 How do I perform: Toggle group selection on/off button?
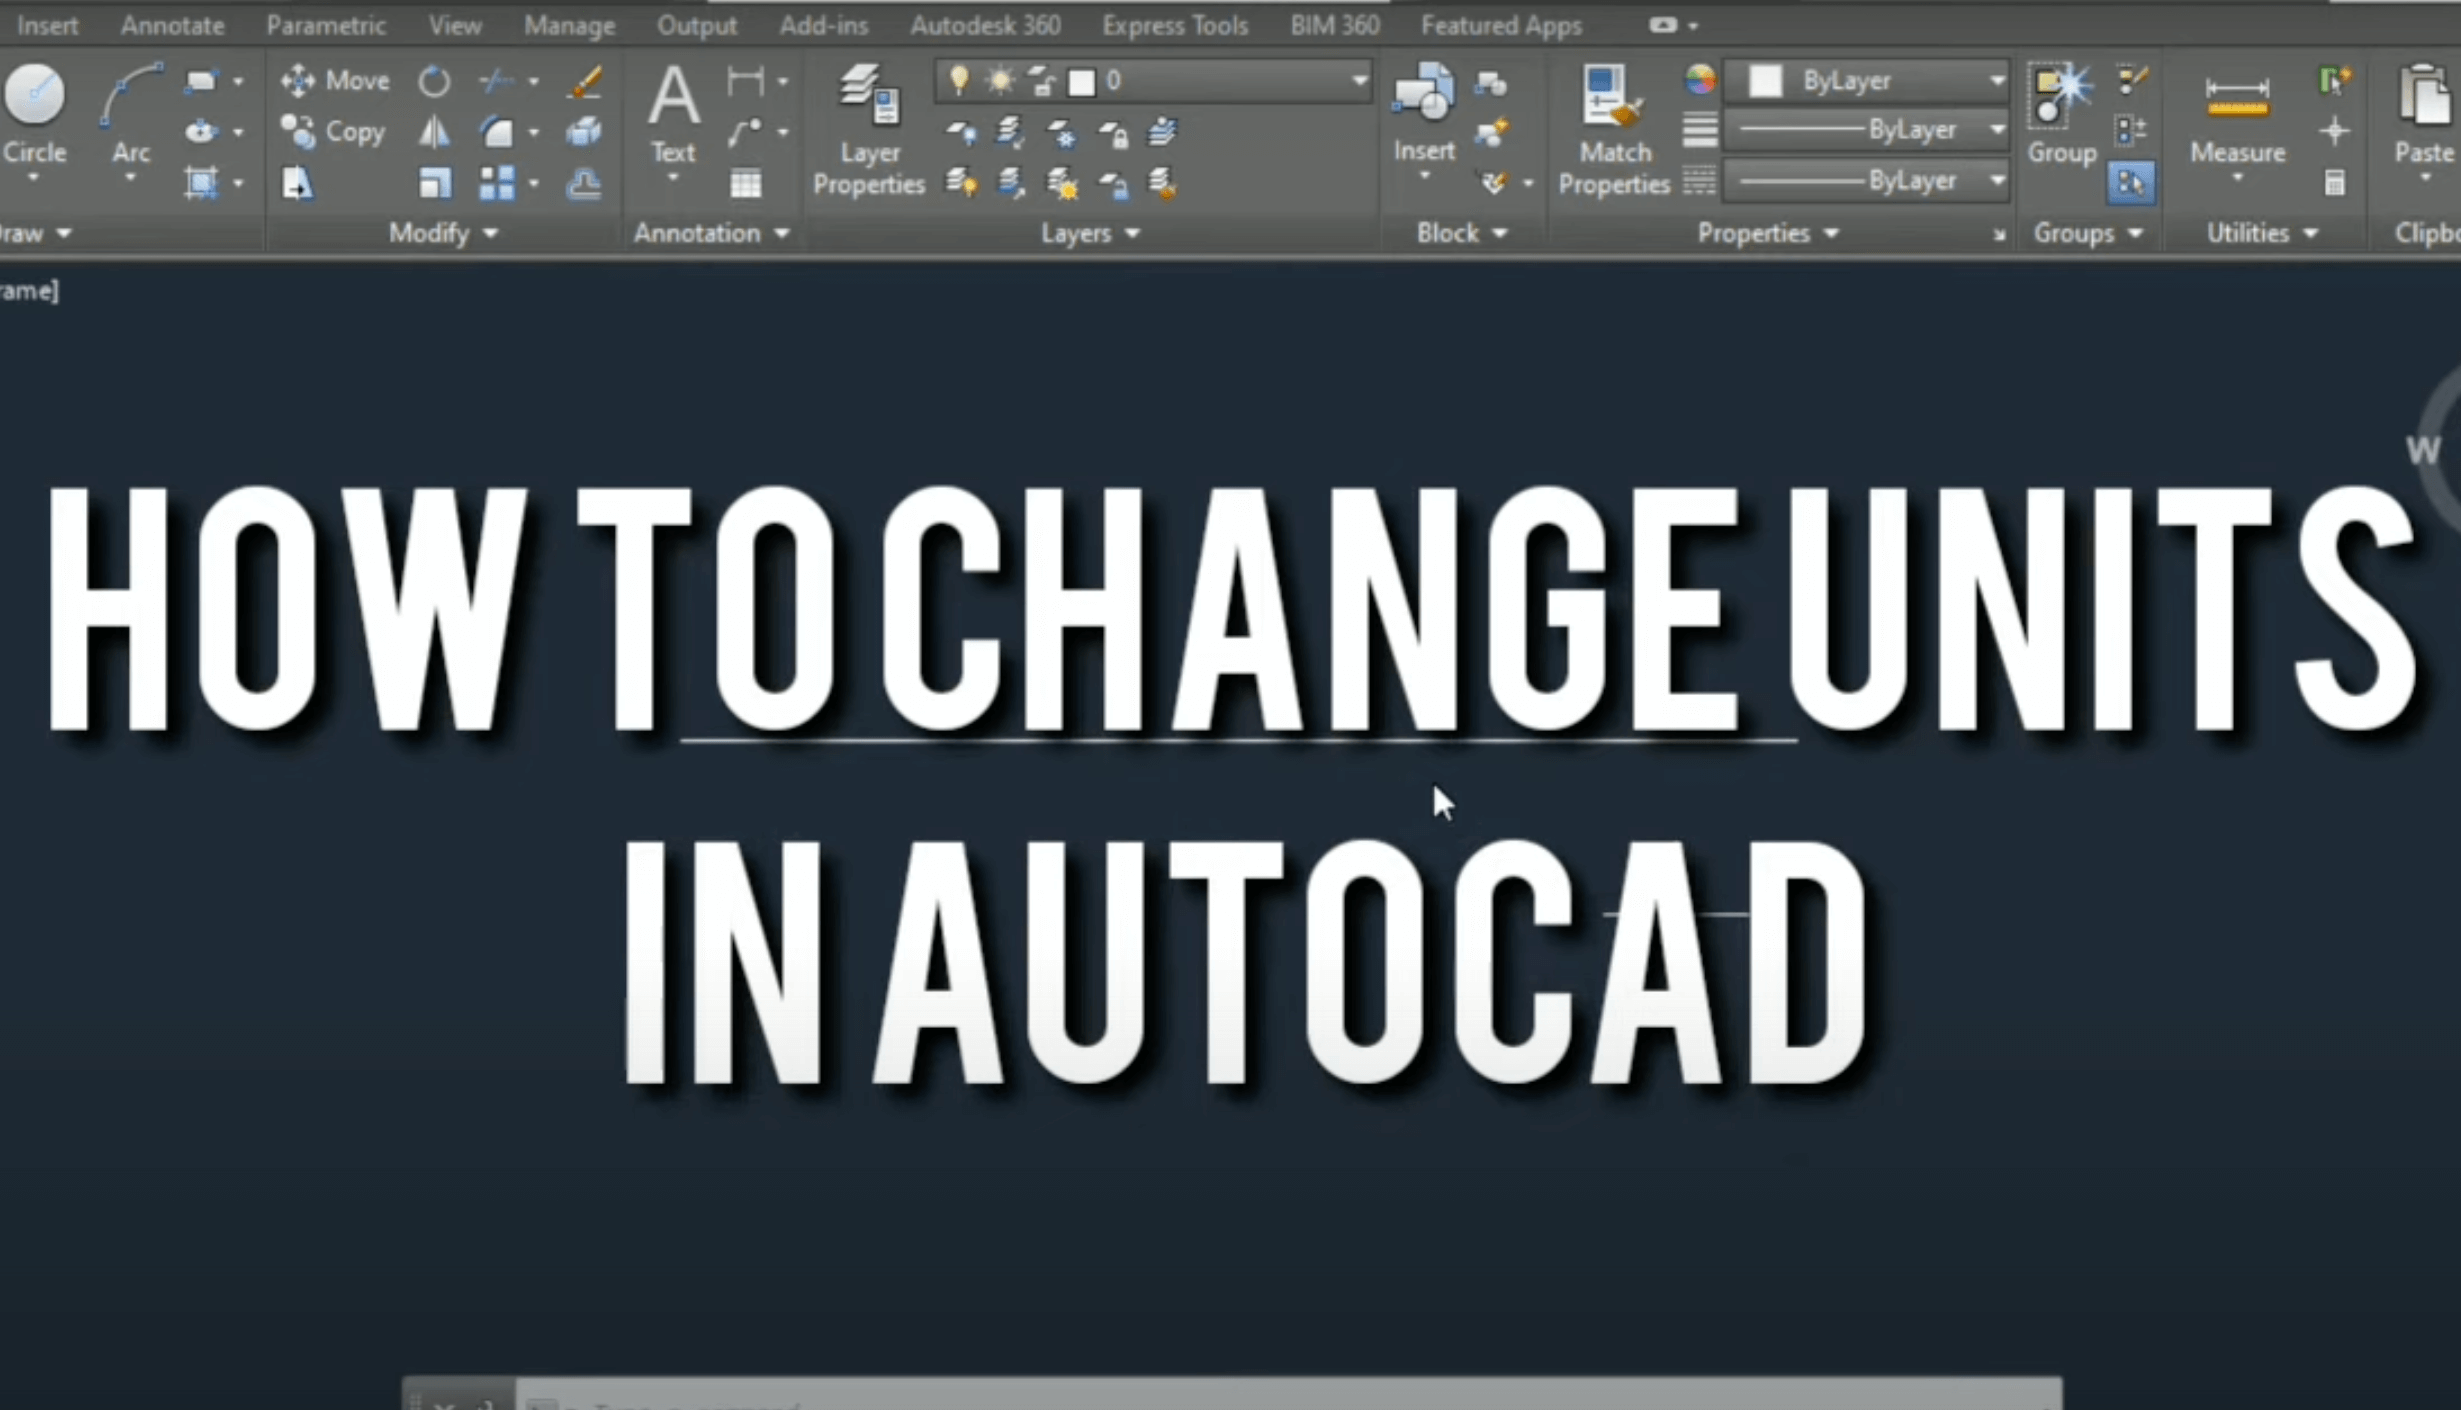tap(2130, 183)
